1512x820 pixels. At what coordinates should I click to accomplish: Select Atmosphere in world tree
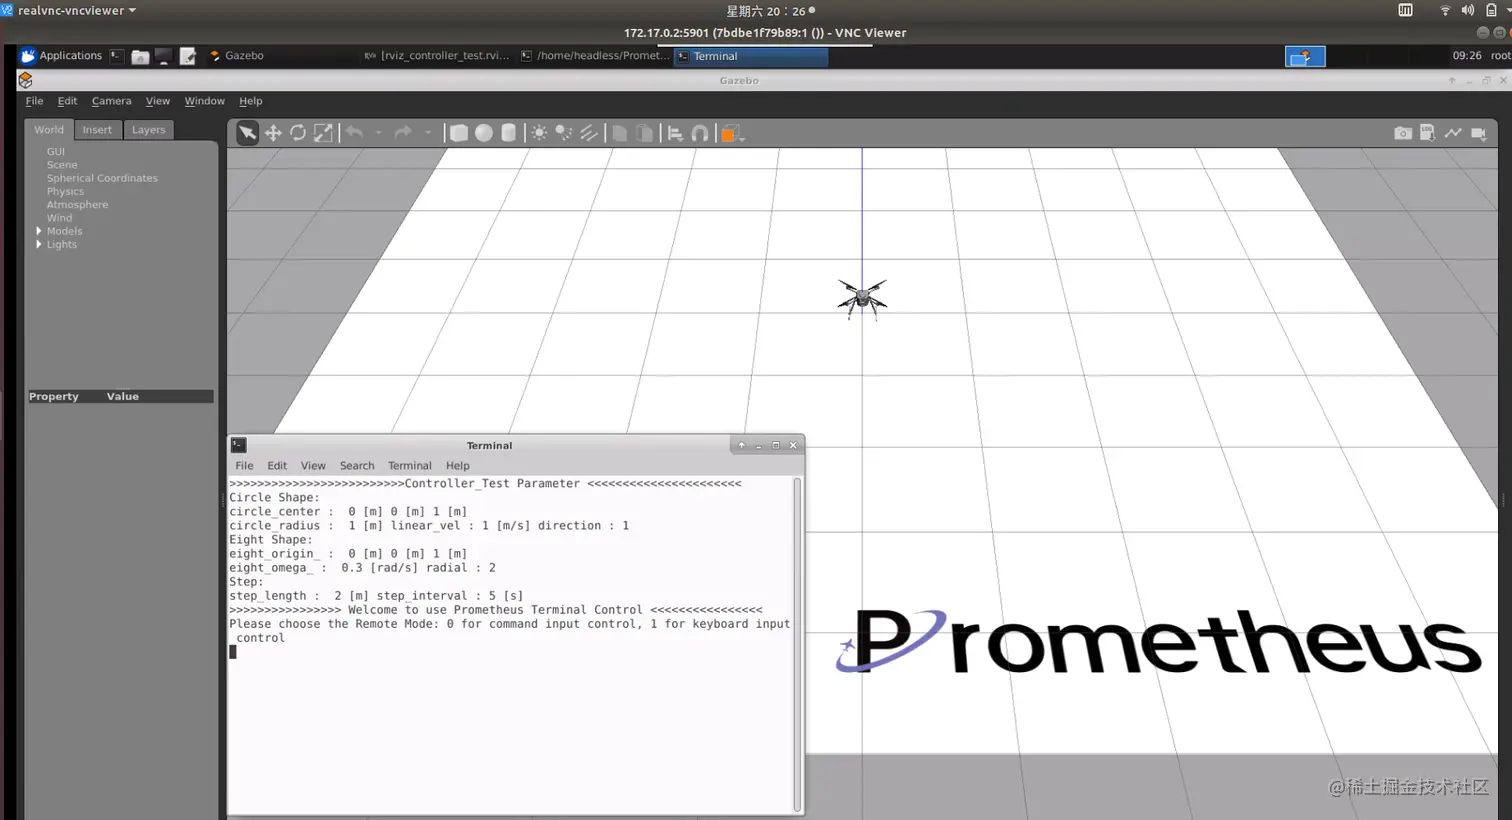[x=77, y=204]
